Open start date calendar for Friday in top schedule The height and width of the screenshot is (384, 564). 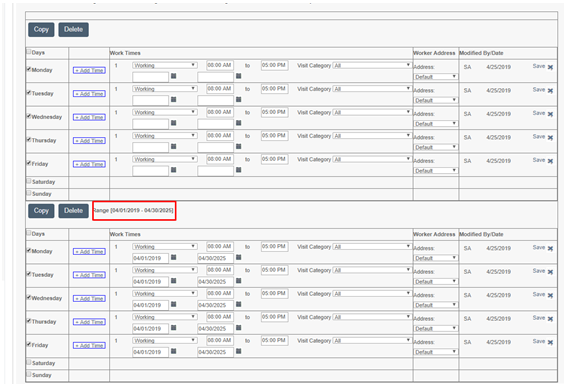(x=173, y=170)
